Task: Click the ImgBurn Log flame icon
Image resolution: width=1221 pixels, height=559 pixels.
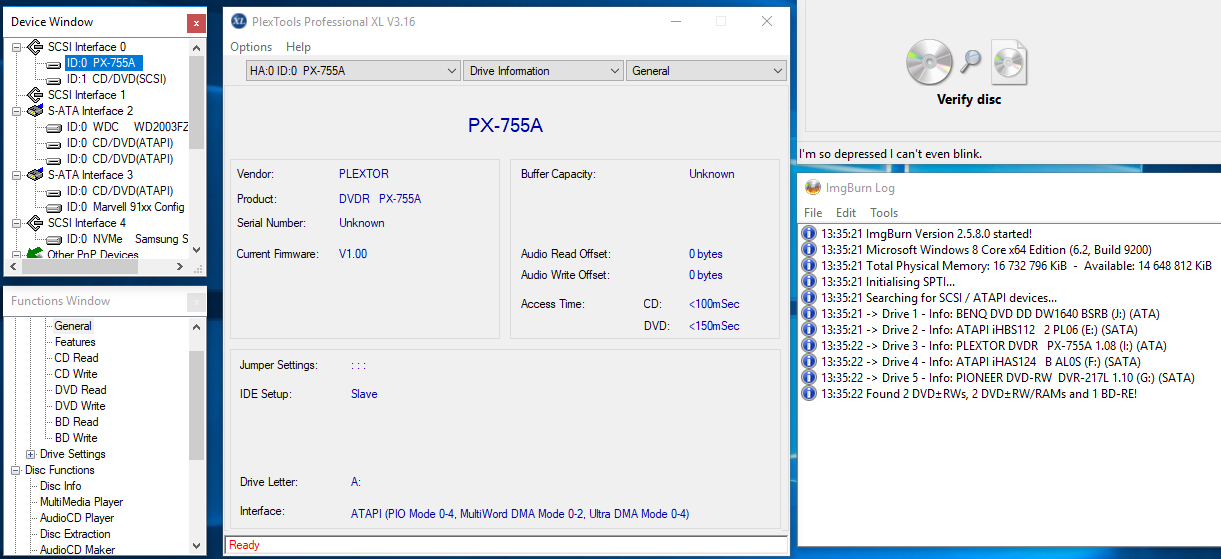Action: click(x=813, y=187)
